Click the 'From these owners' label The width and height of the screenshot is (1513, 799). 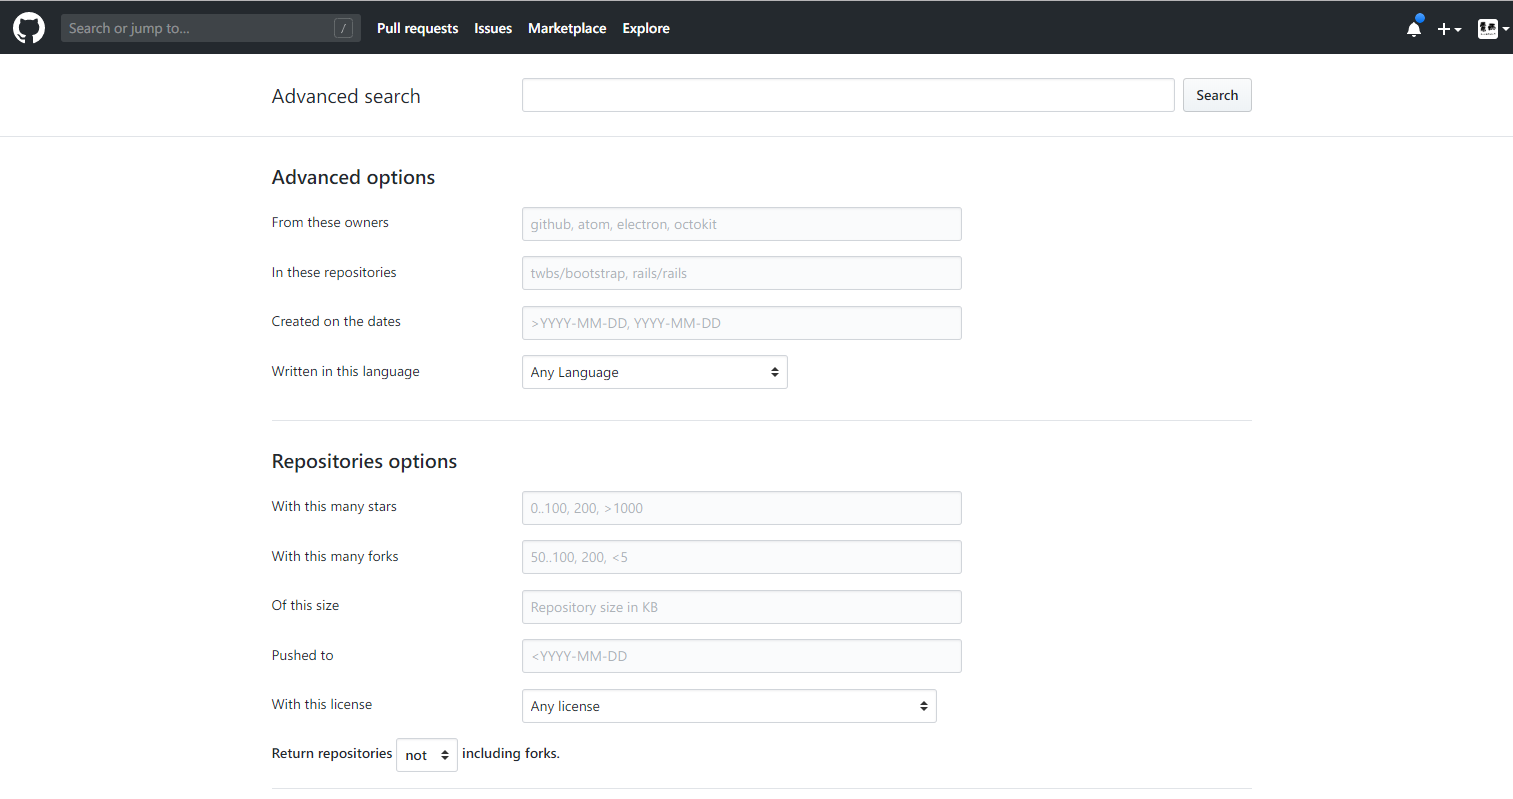[330, 222]
